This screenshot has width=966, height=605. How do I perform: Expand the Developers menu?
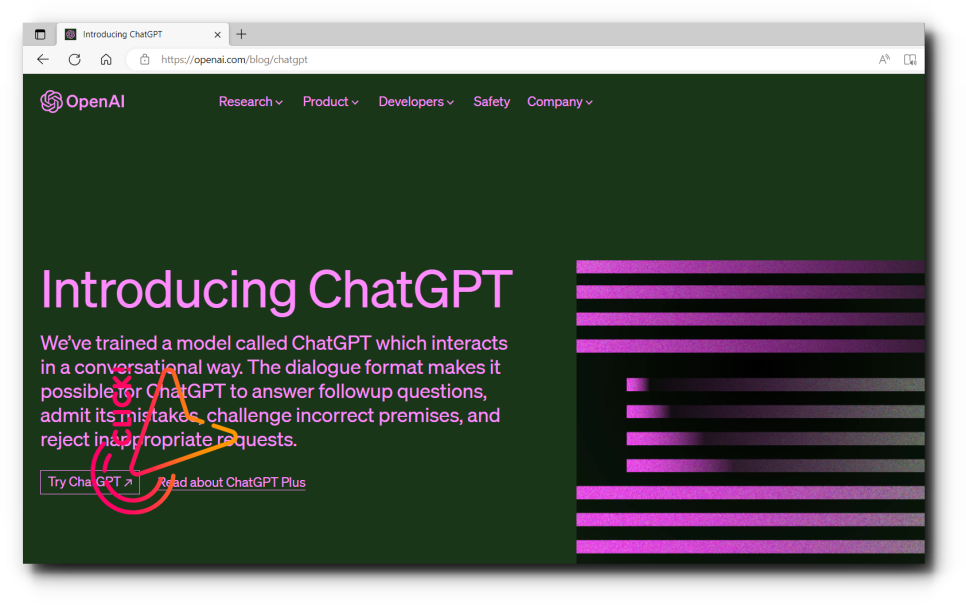coord(416,102)
